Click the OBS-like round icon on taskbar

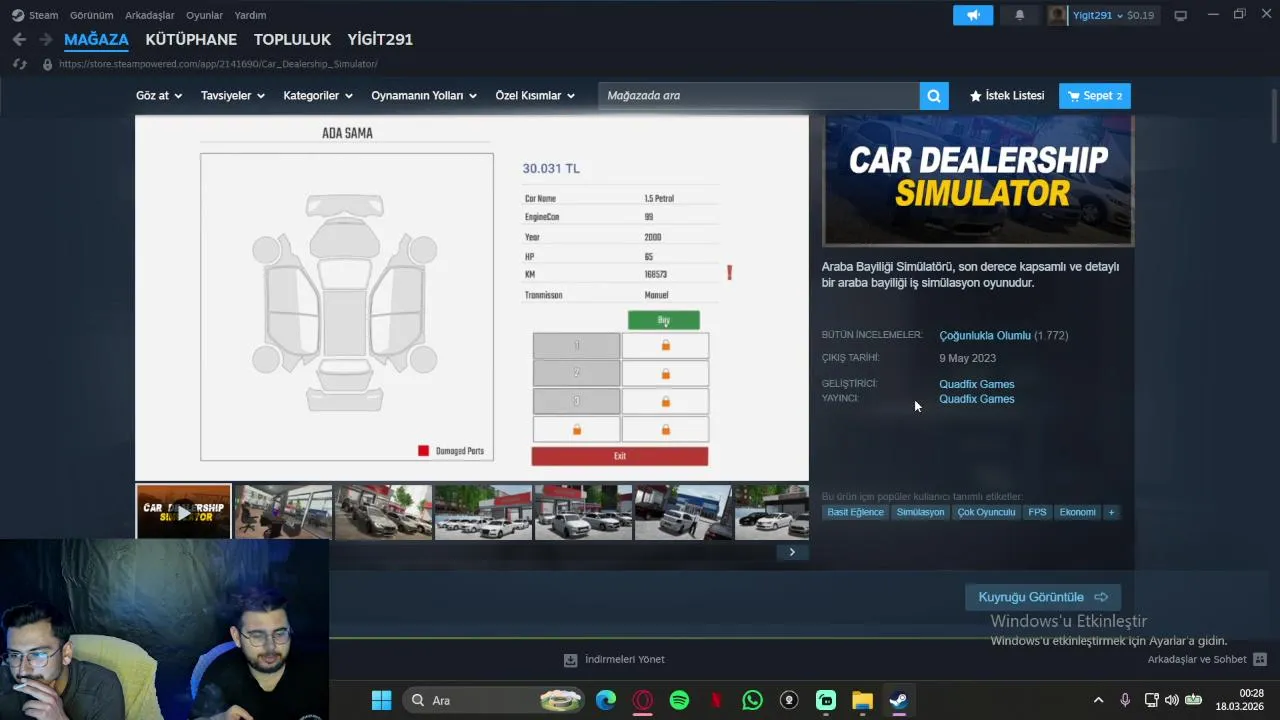tap(789, 700)
